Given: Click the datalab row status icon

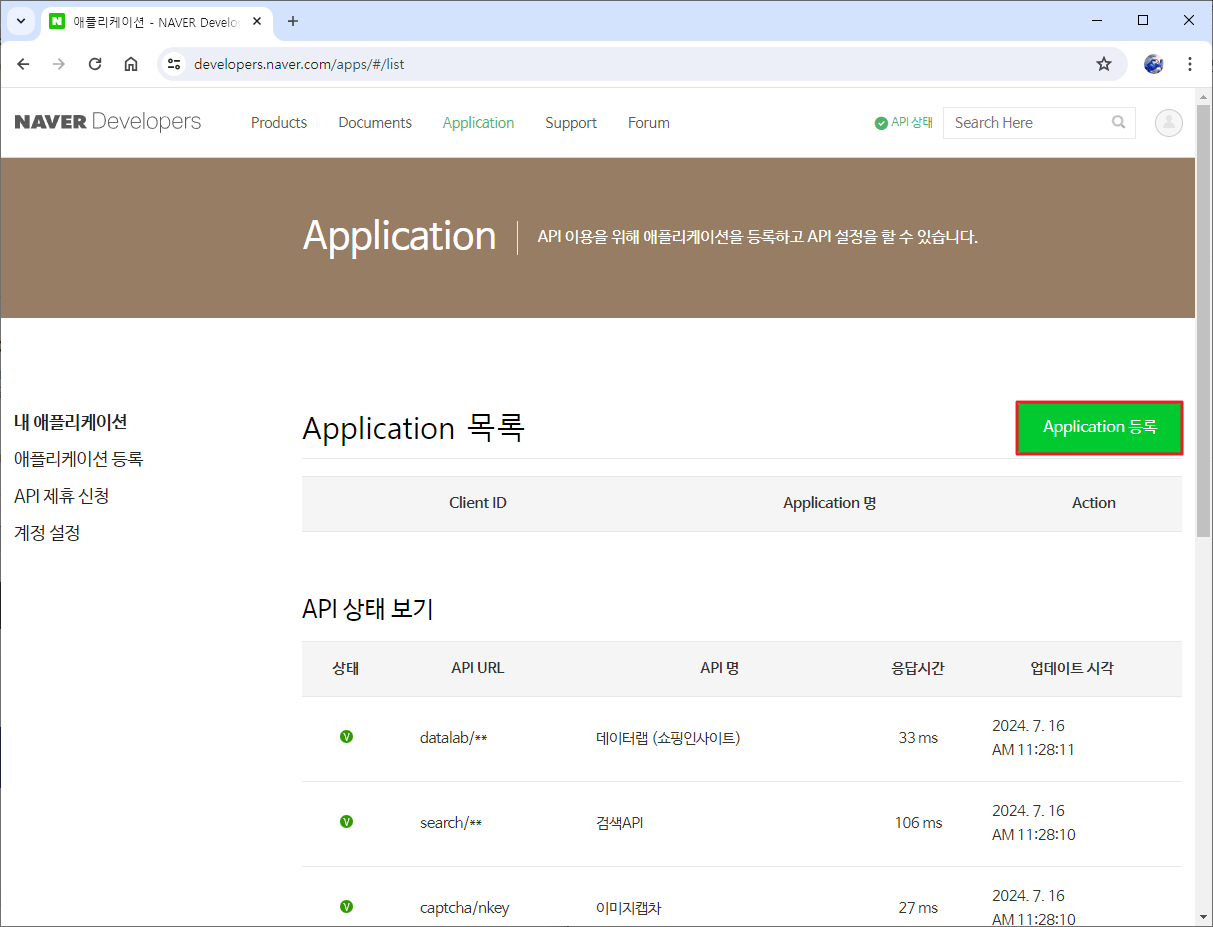Looking at the screenshot, I should click(346, 737).
